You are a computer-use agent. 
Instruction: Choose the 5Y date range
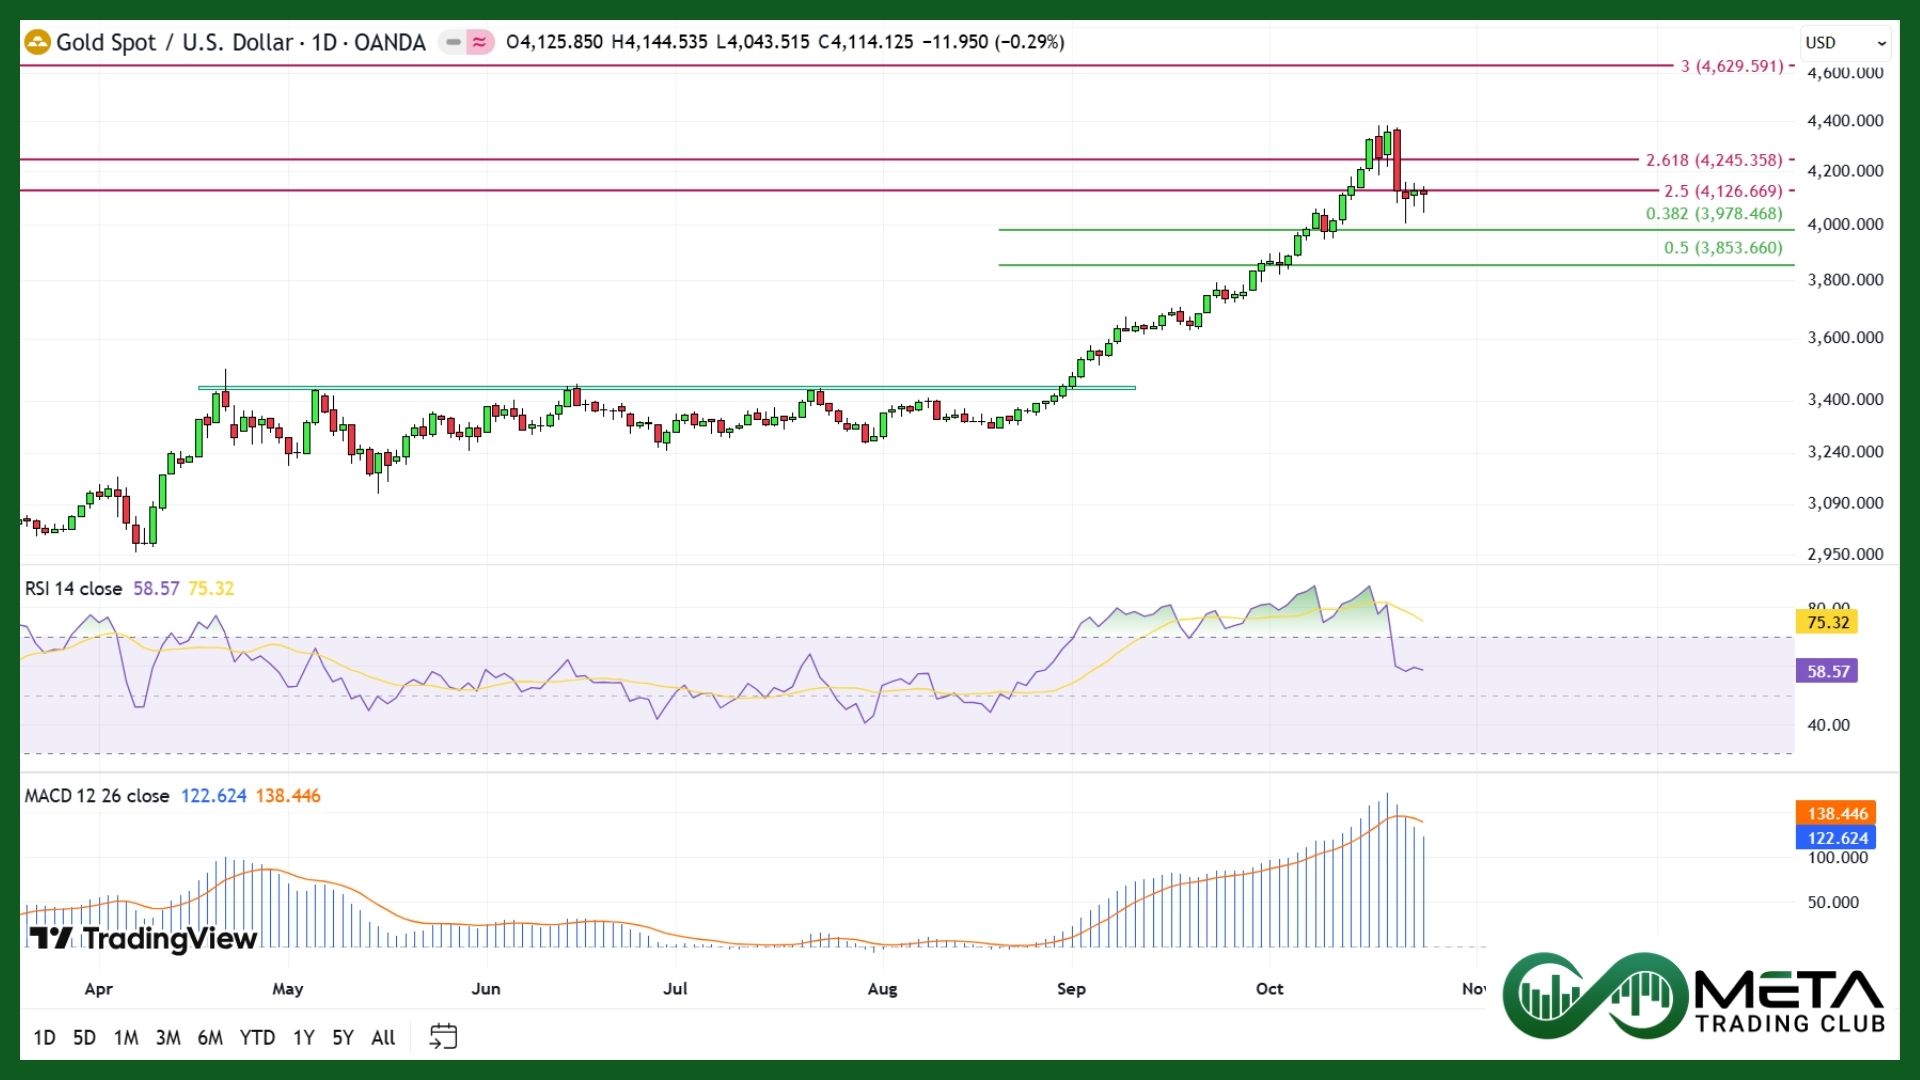(x=342, y=1037)
